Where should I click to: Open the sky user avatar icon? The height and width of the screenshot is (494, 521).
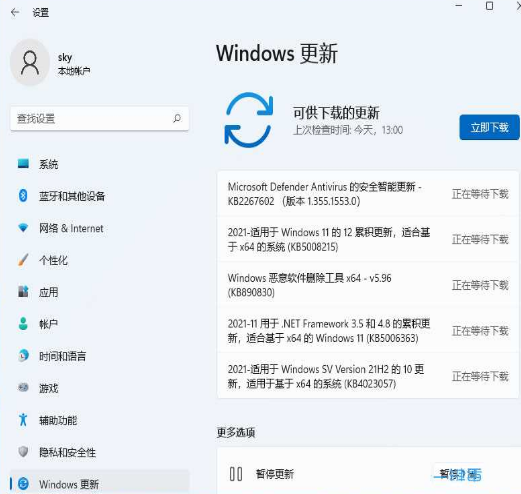pyautogui.click(x=30, y=62)
